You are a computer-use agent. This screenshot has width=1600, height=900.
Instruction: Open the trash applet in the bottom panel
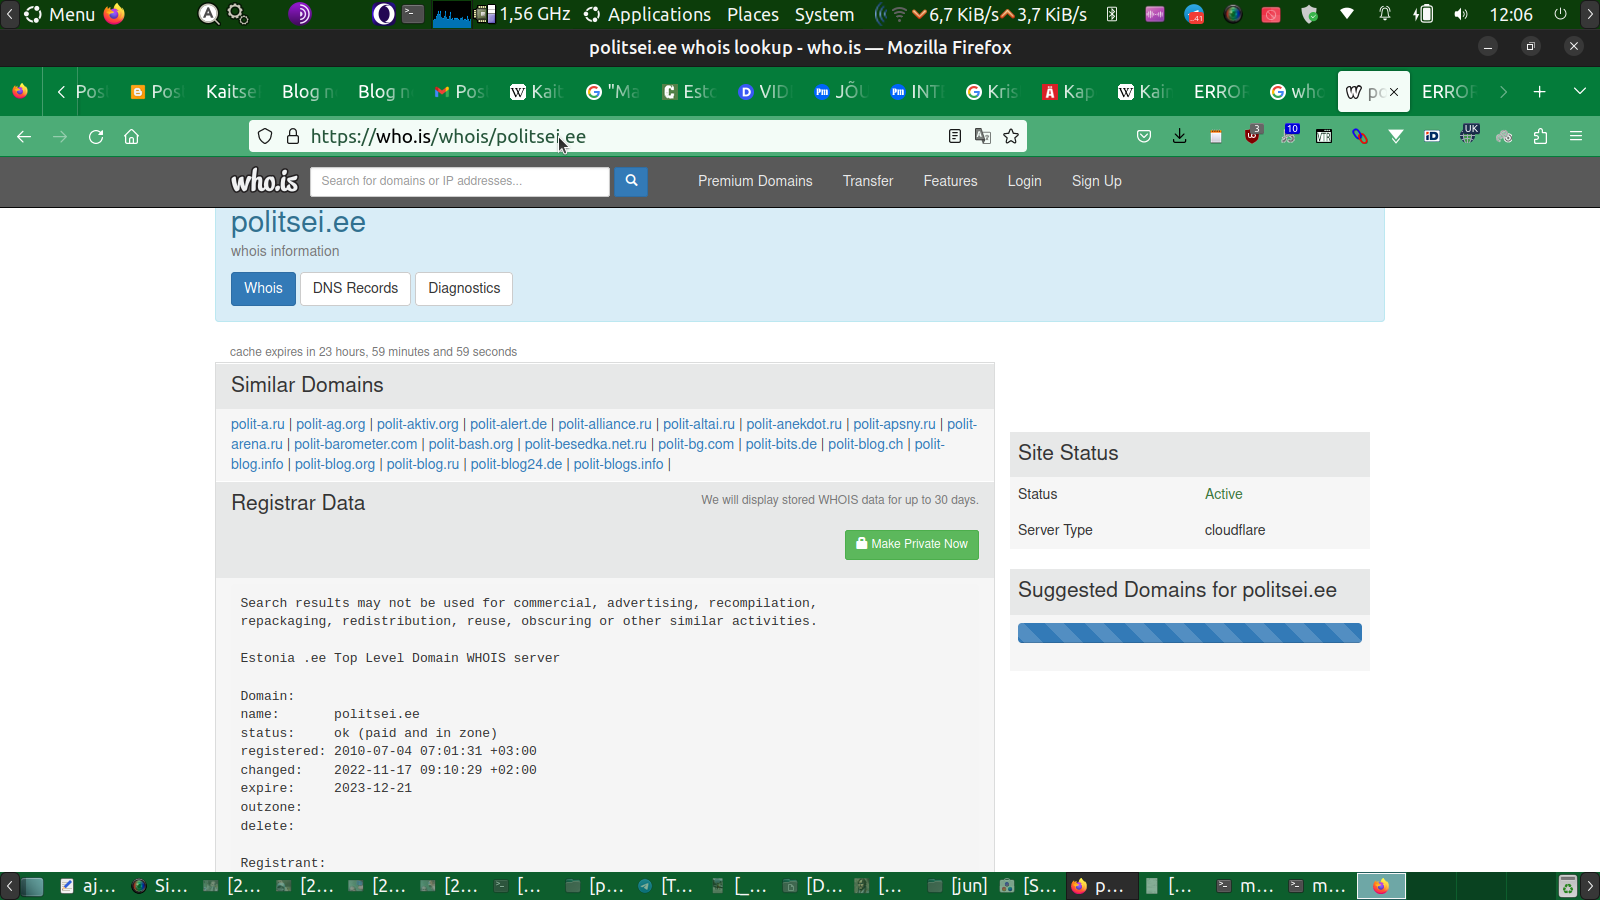click(x=1568, y=886)
